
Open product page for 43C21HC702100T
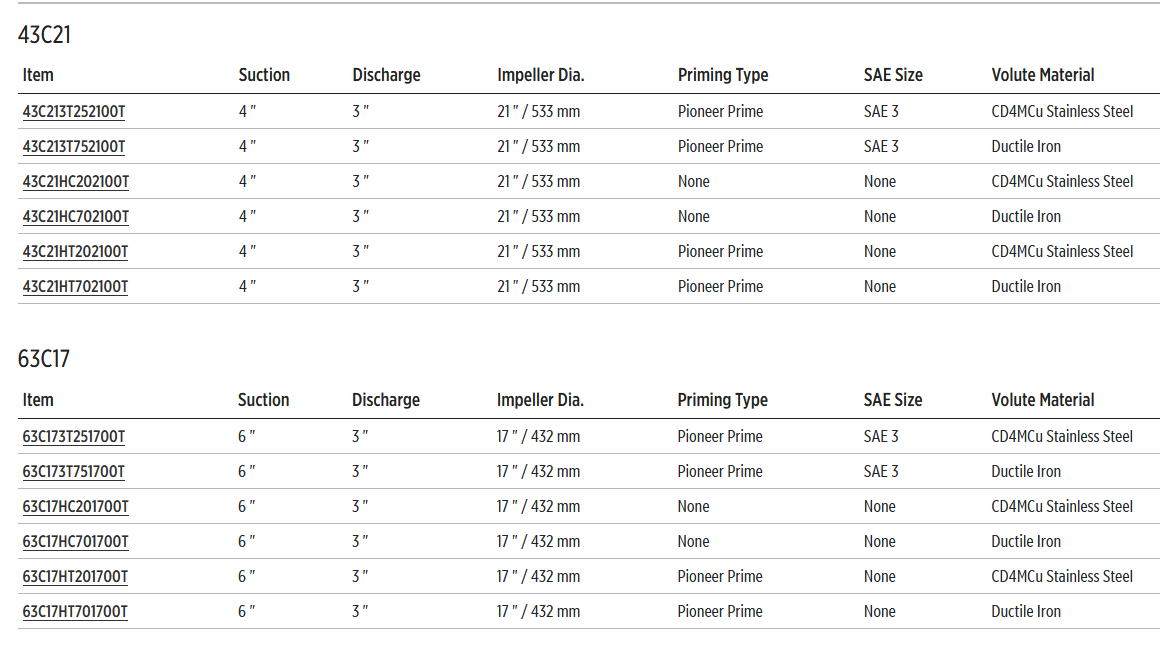pos(76,217)
